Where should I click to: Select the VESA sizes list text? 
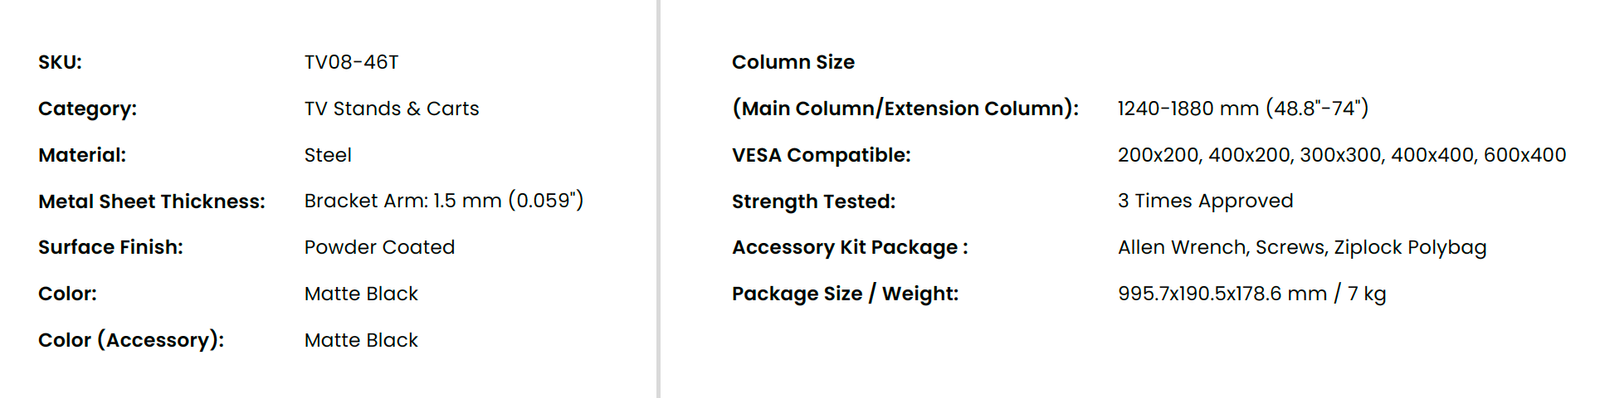click(x=1342, y=155)
